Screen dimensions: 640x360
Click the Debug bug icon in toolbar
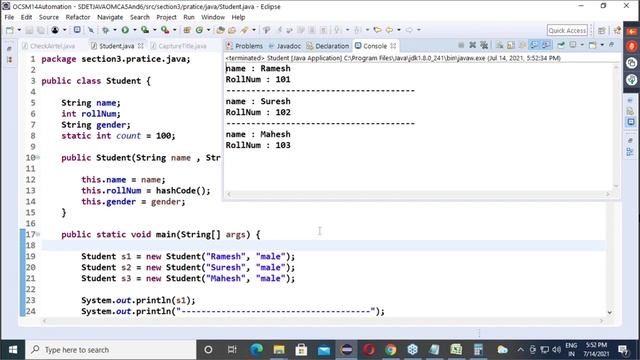(x=105, y=30)
